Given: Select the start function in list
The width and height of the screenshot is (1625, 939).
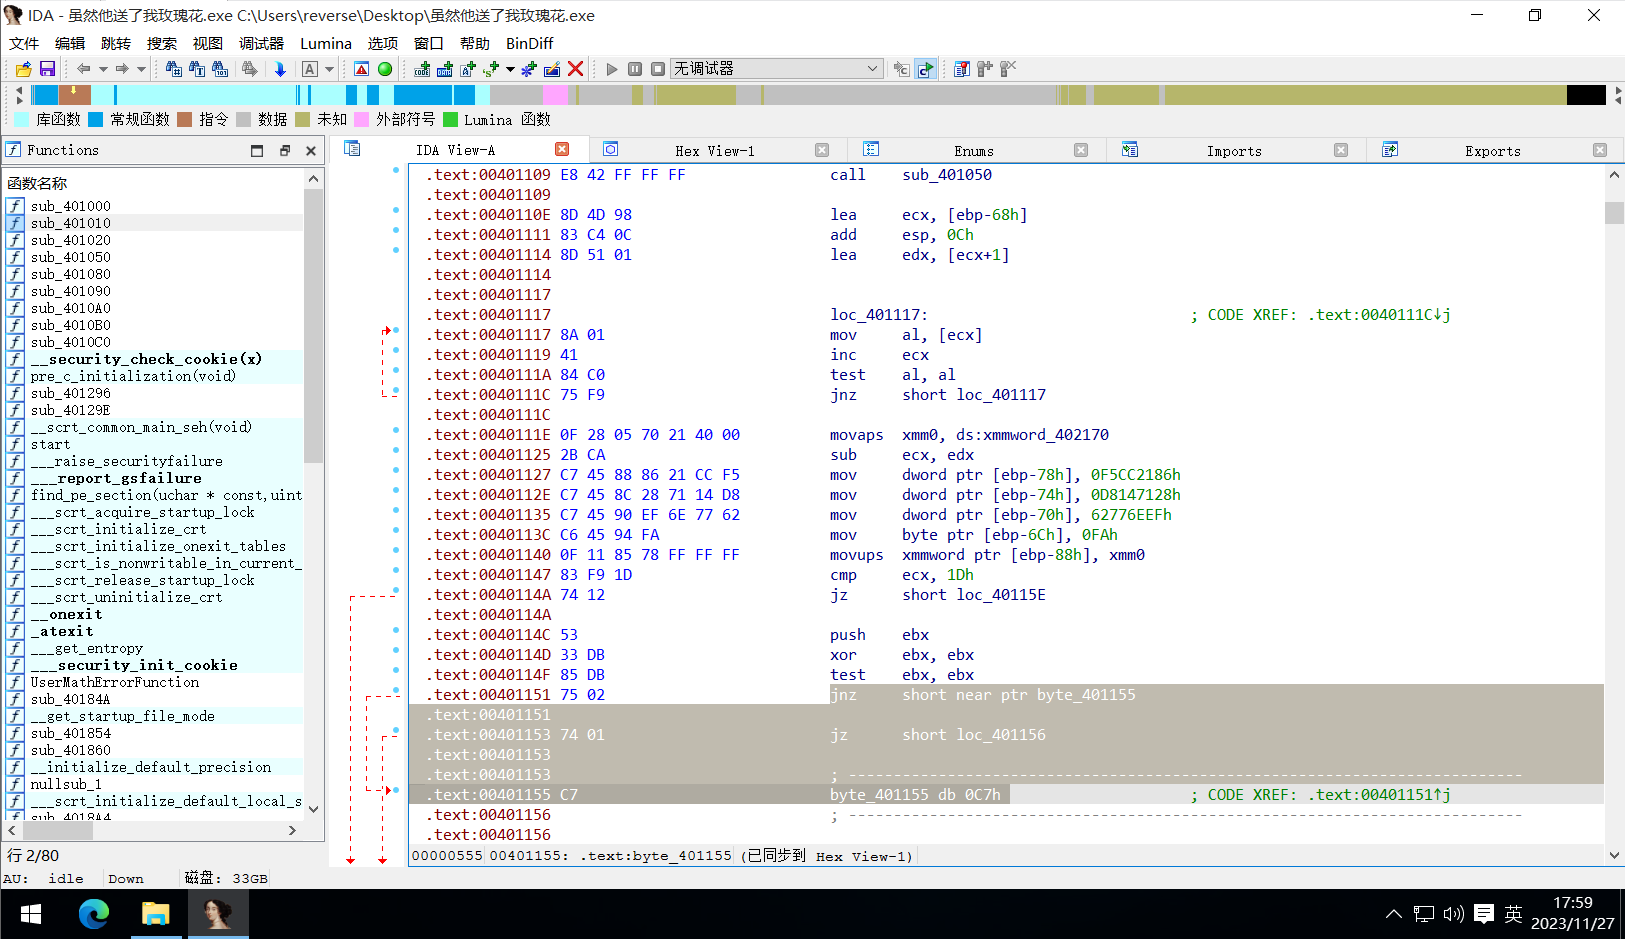Looking at the screenshot, I should [x=50, y=444].
